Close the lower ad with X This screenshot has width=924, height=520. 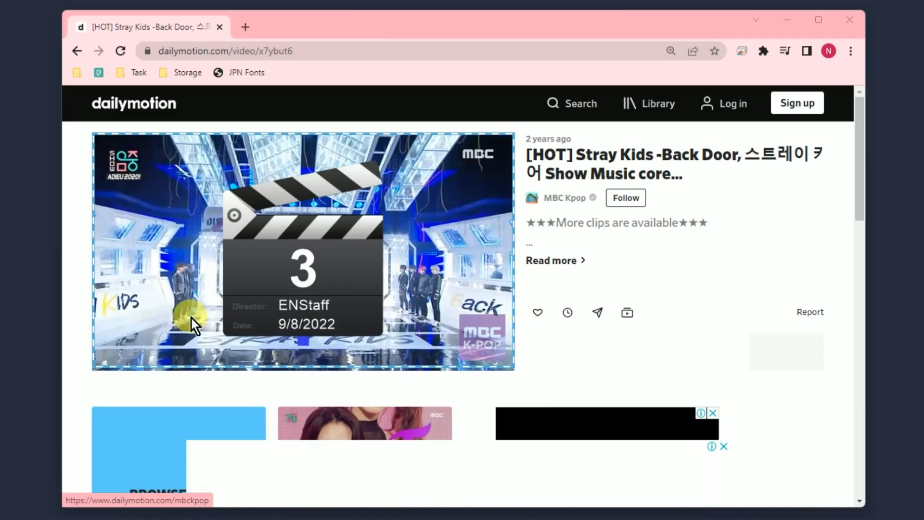point(724,447)
